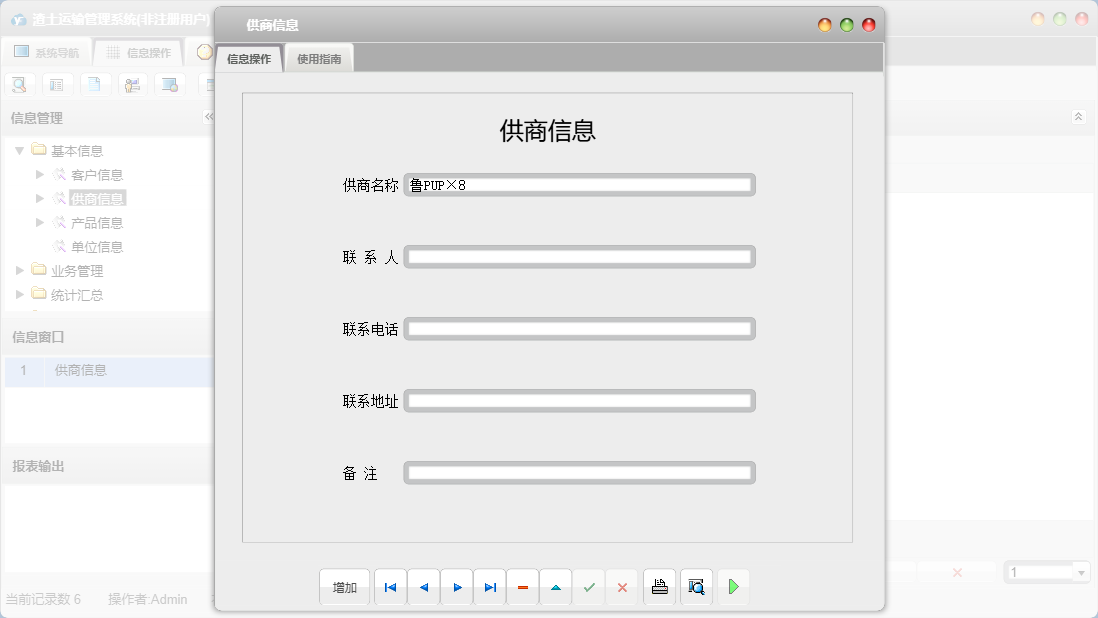Screen dimensions: 1098x618
Task: Confirm changes with the green checkmark
Action: [589, 587]
